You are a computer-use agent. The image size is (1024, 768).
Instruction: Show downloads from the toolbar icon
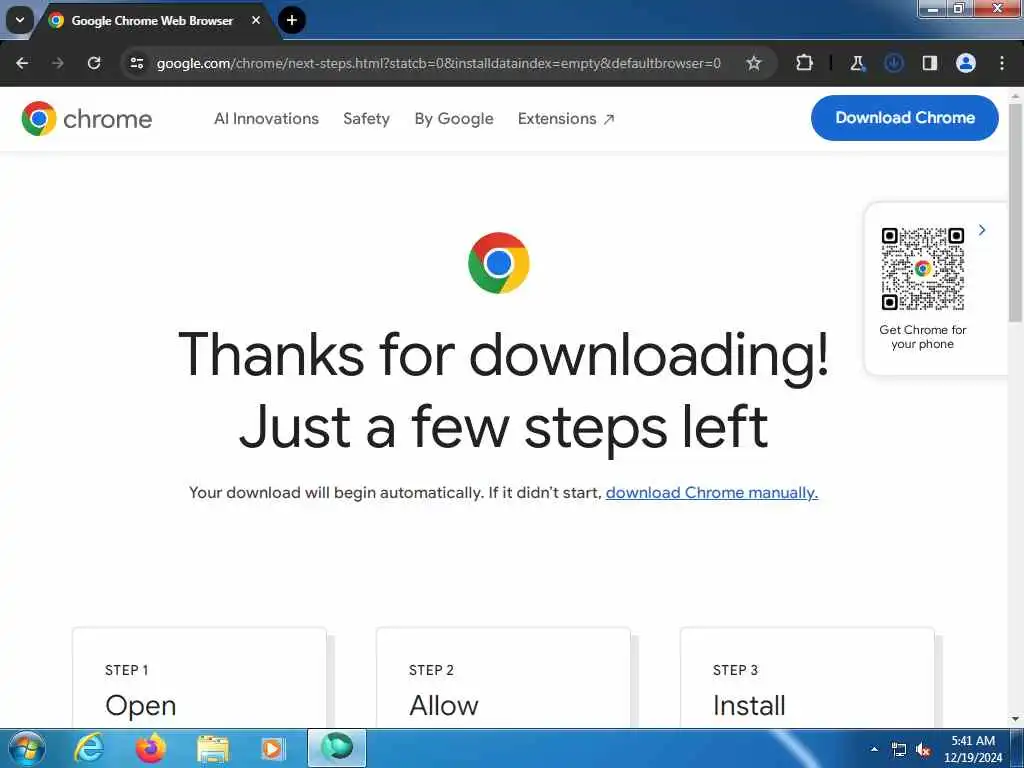[x=893, y=63]
